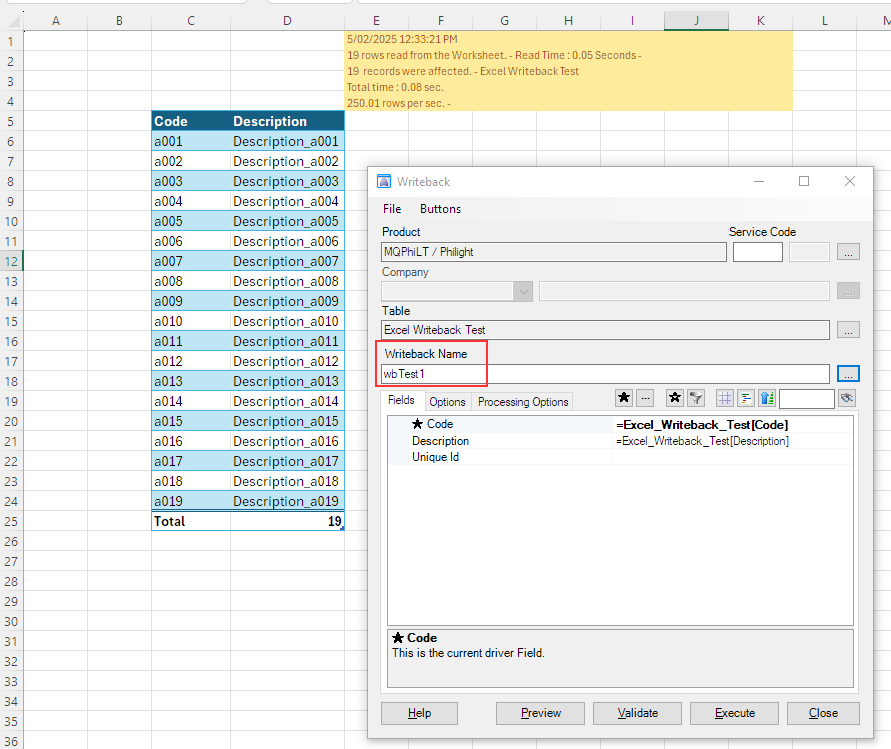This screenshot has width=891, height=749.
Task: Click the Close button at dialog bottom
Action: click(x=823, y=713)
